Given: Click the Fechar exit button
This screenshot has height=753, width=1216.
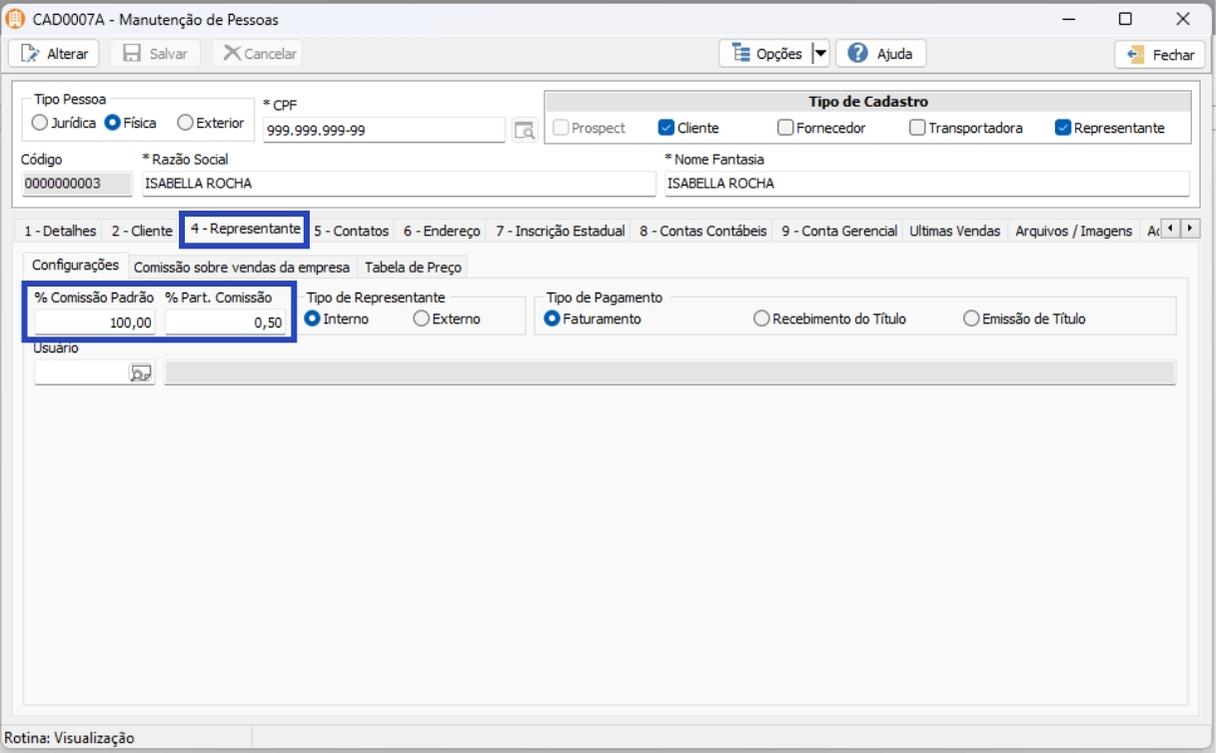Looking at the screenshot, I should [1160, 55].
